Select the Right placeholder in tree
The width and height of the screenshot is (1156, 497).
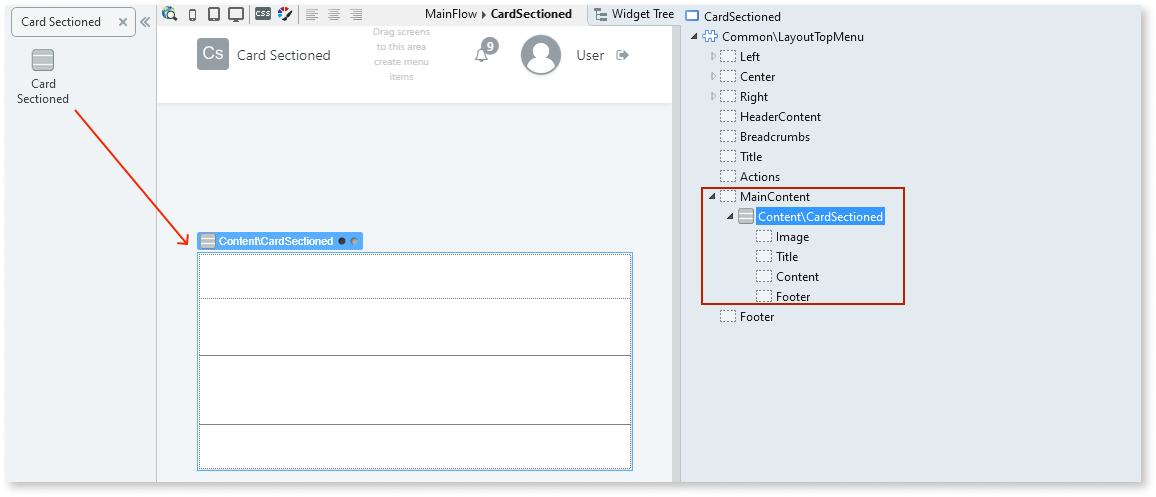click(753, 97)
